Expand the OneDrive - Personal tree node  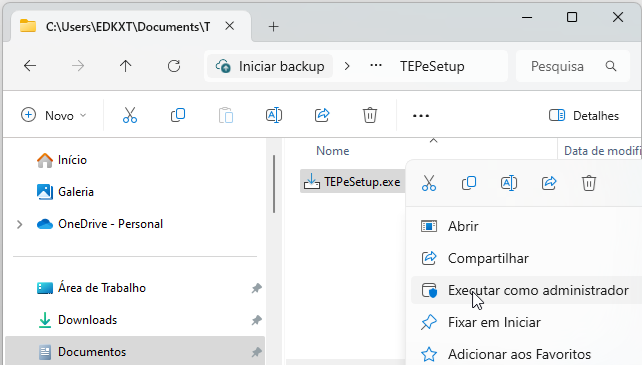(19, 224)
